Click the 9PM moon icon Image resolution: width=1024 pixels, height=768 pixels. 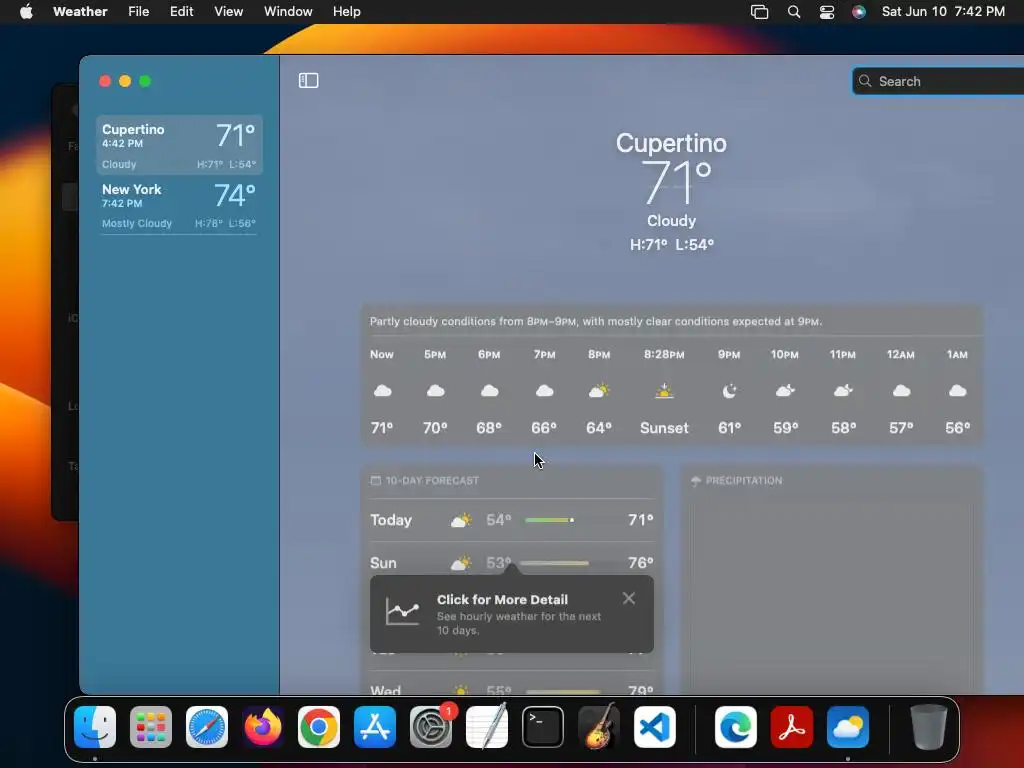coord(729,391)
